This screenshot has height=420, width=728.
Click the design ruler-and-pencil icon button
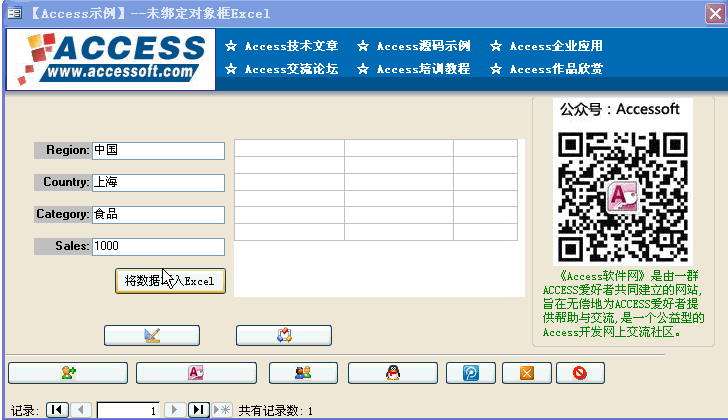(x=152, y=335)
